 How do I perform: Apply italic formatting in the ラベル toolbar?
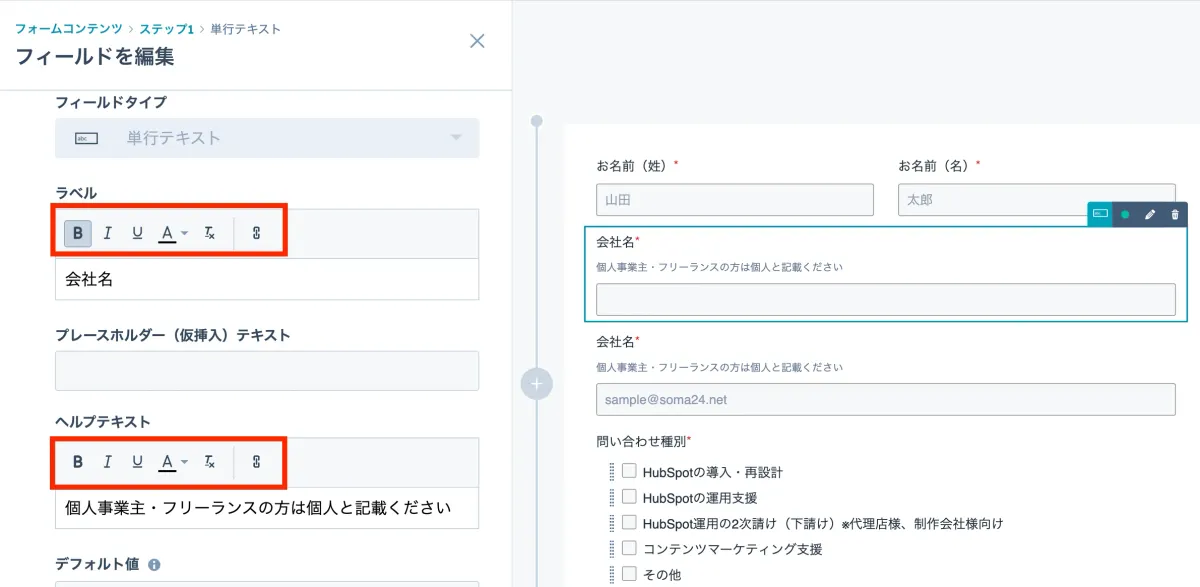point(108,233)
